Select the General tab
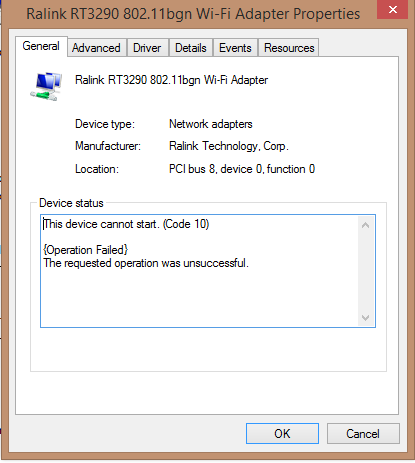 [41, 46]
